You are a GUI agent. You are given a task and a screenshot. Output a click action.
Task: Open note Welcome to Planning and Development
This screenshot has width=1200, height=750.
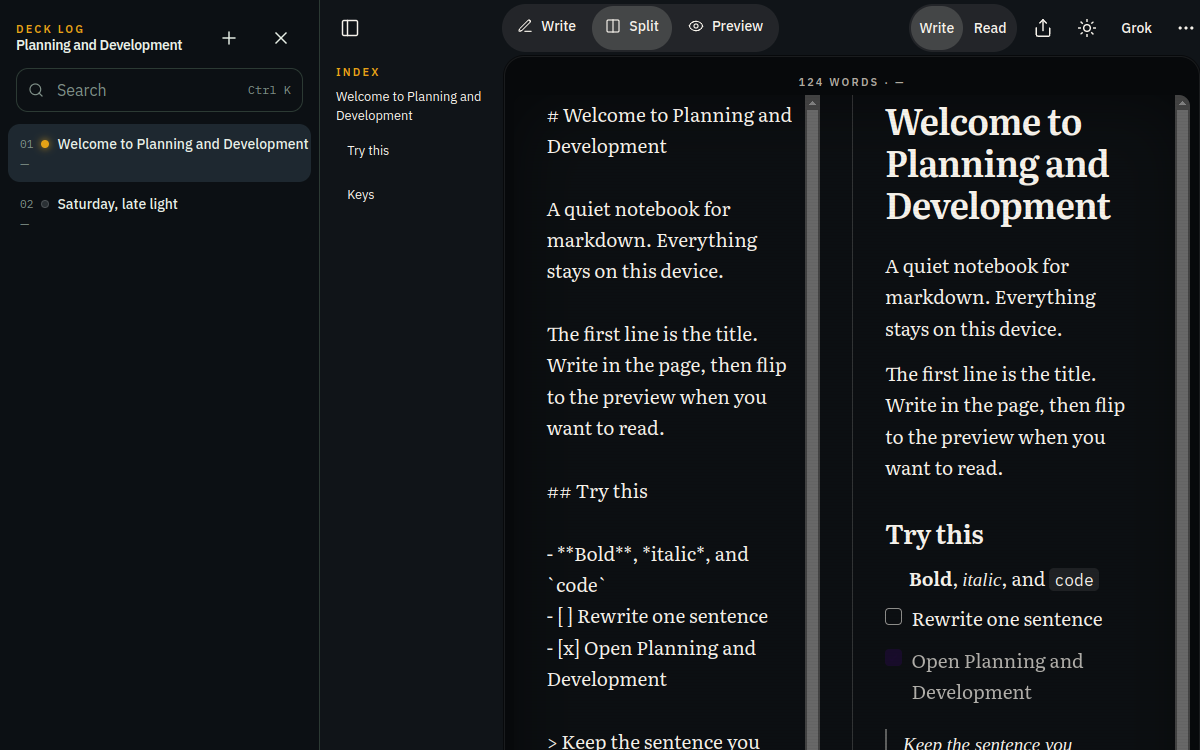point(159,153)
